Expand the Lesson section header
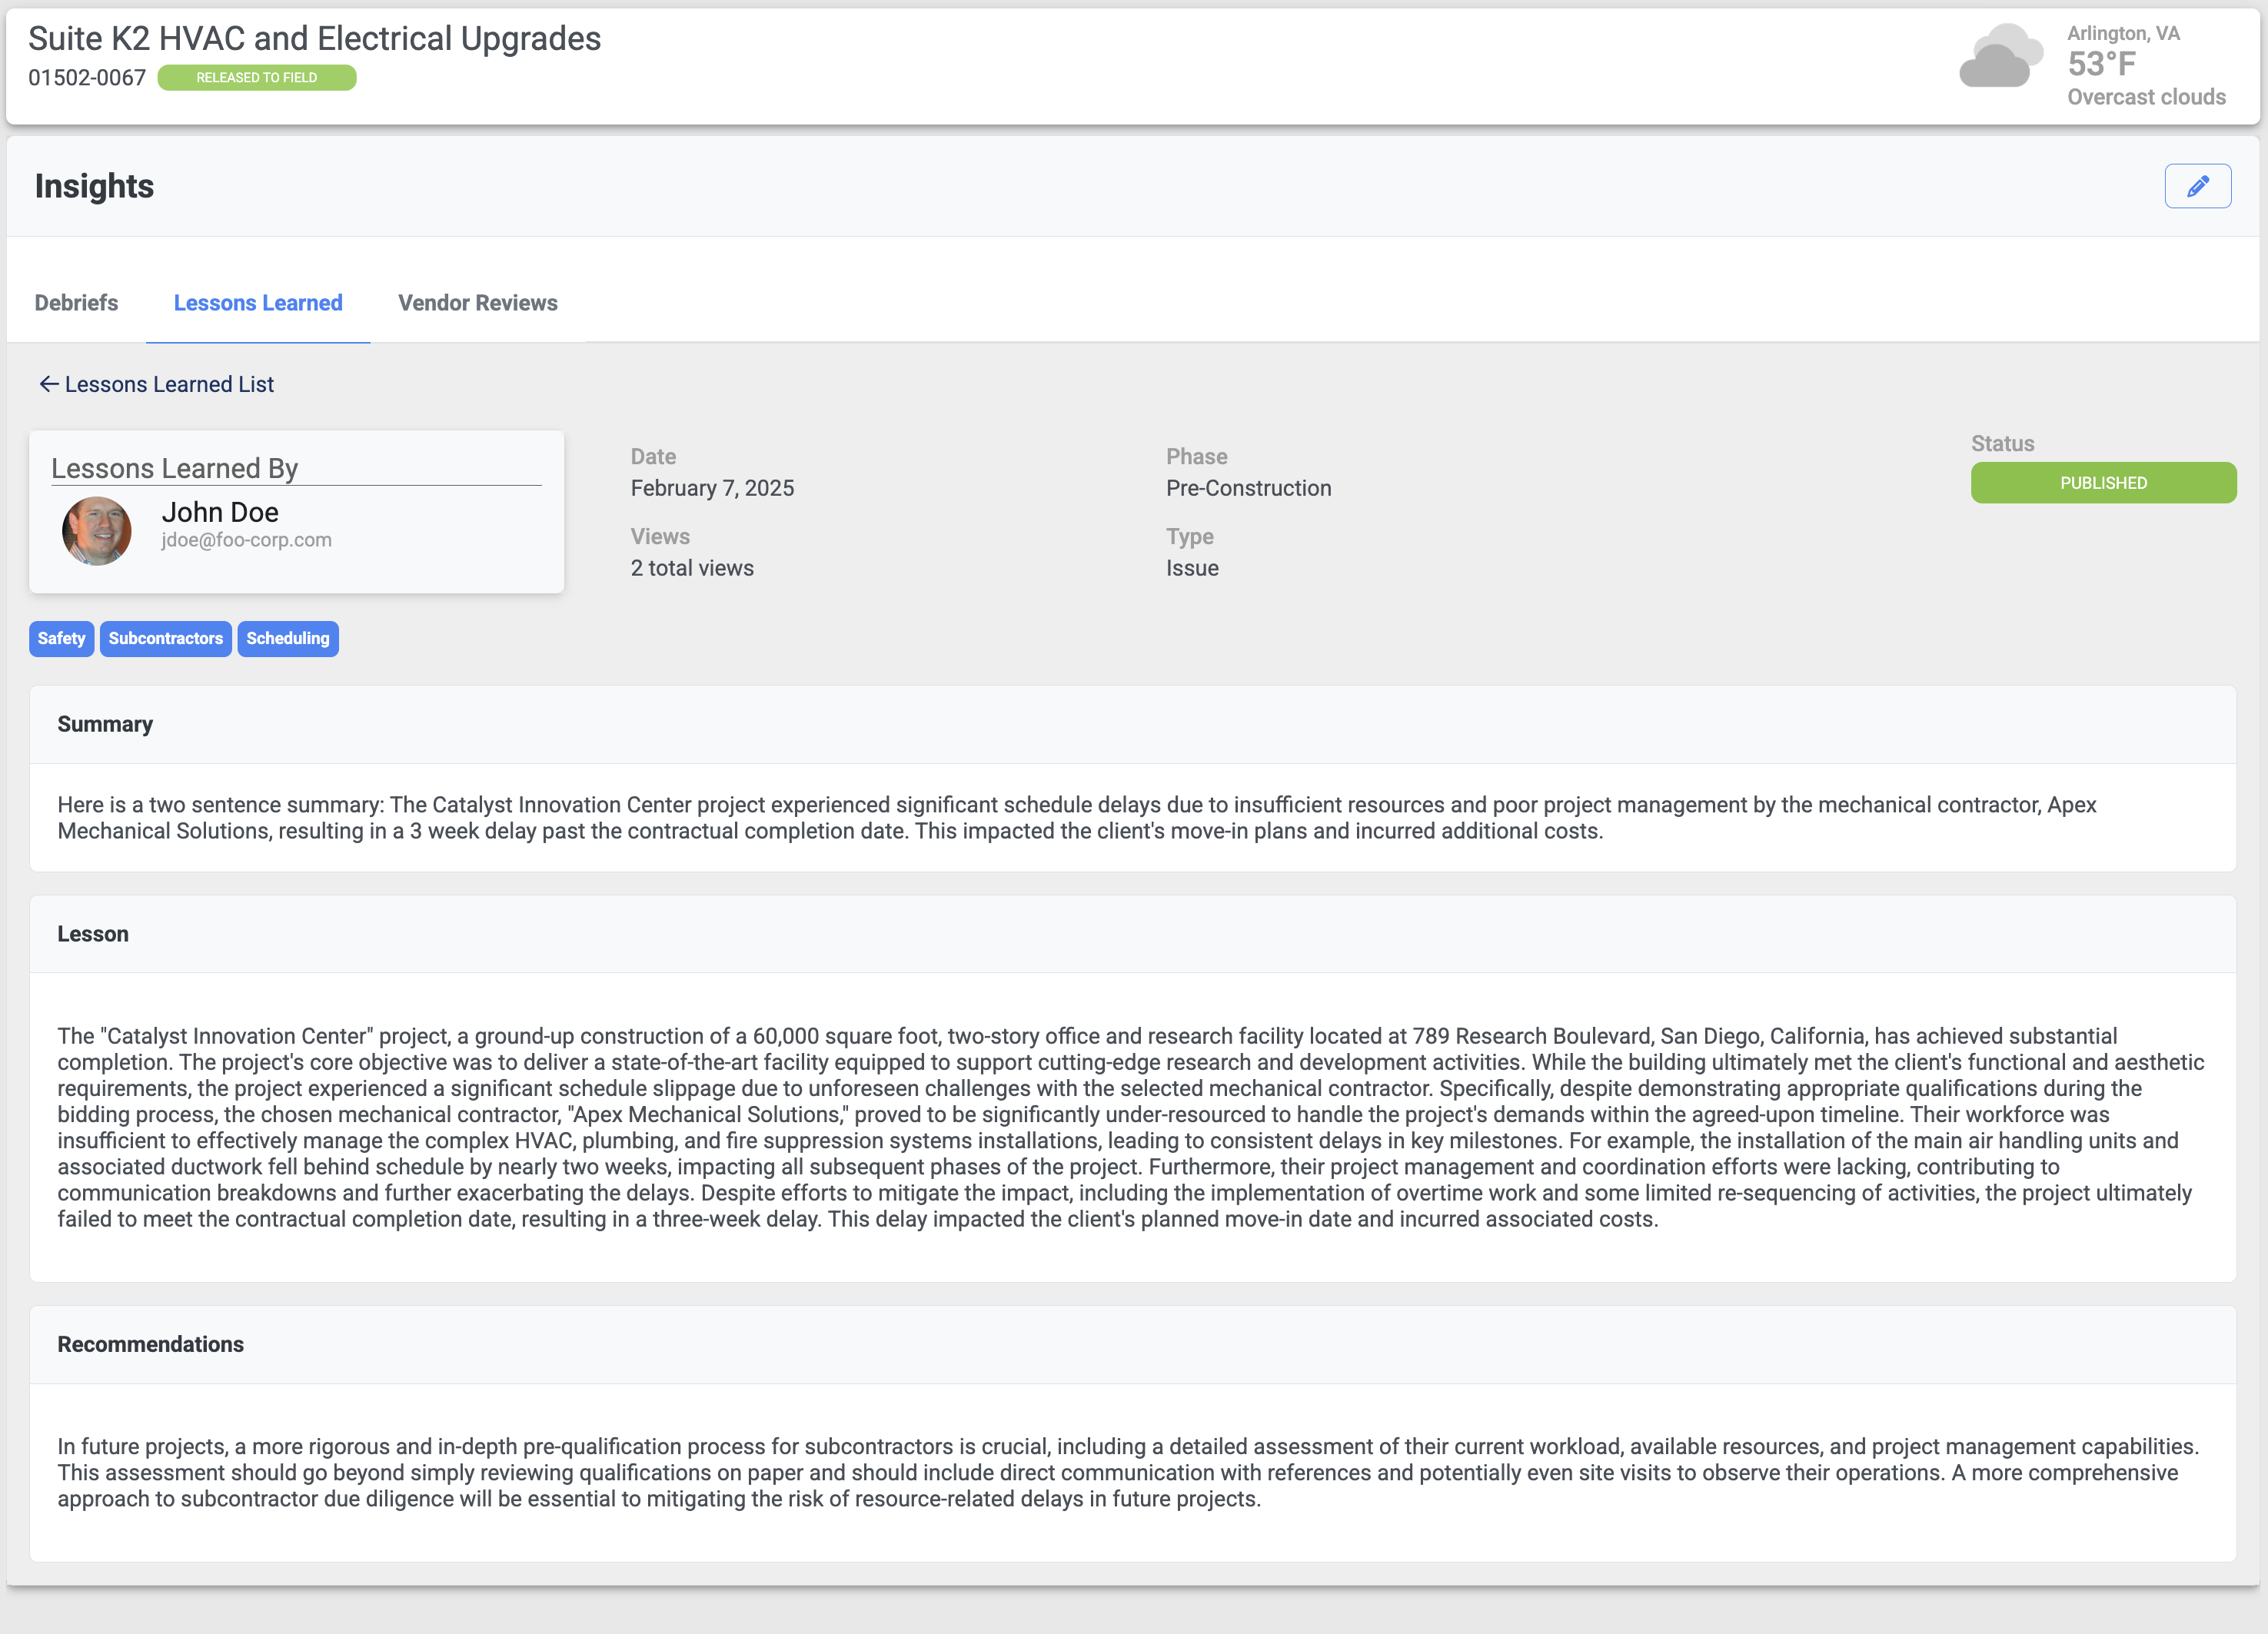This screenshot has height=1634, width=2268. click(x=93, y=933)
